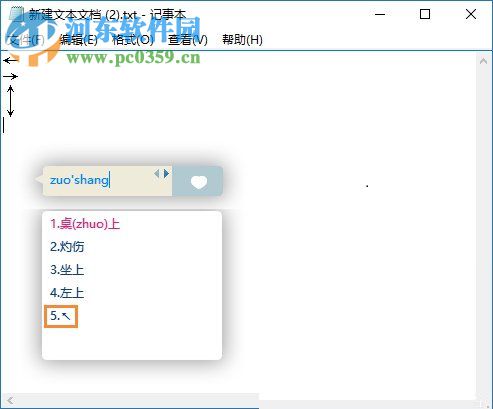Click the horizontal scrollbar left arrow
493x409 pixels.
pos(10,400)
